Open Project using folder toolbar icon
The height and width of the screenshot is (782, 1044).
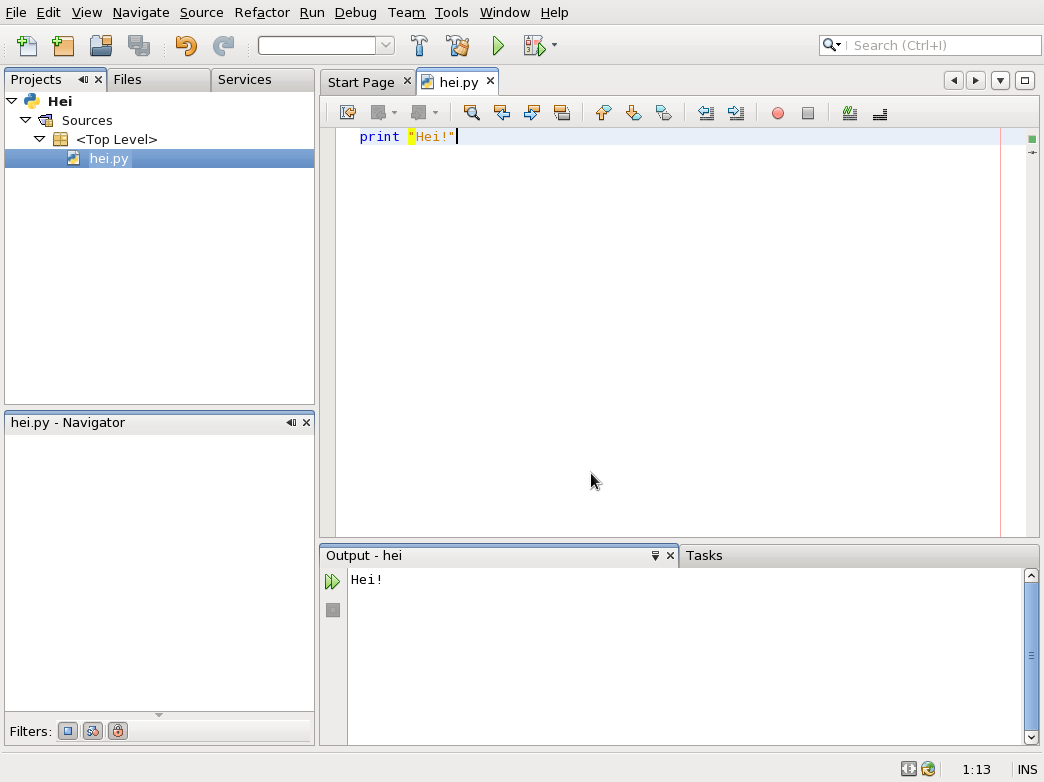101,45
